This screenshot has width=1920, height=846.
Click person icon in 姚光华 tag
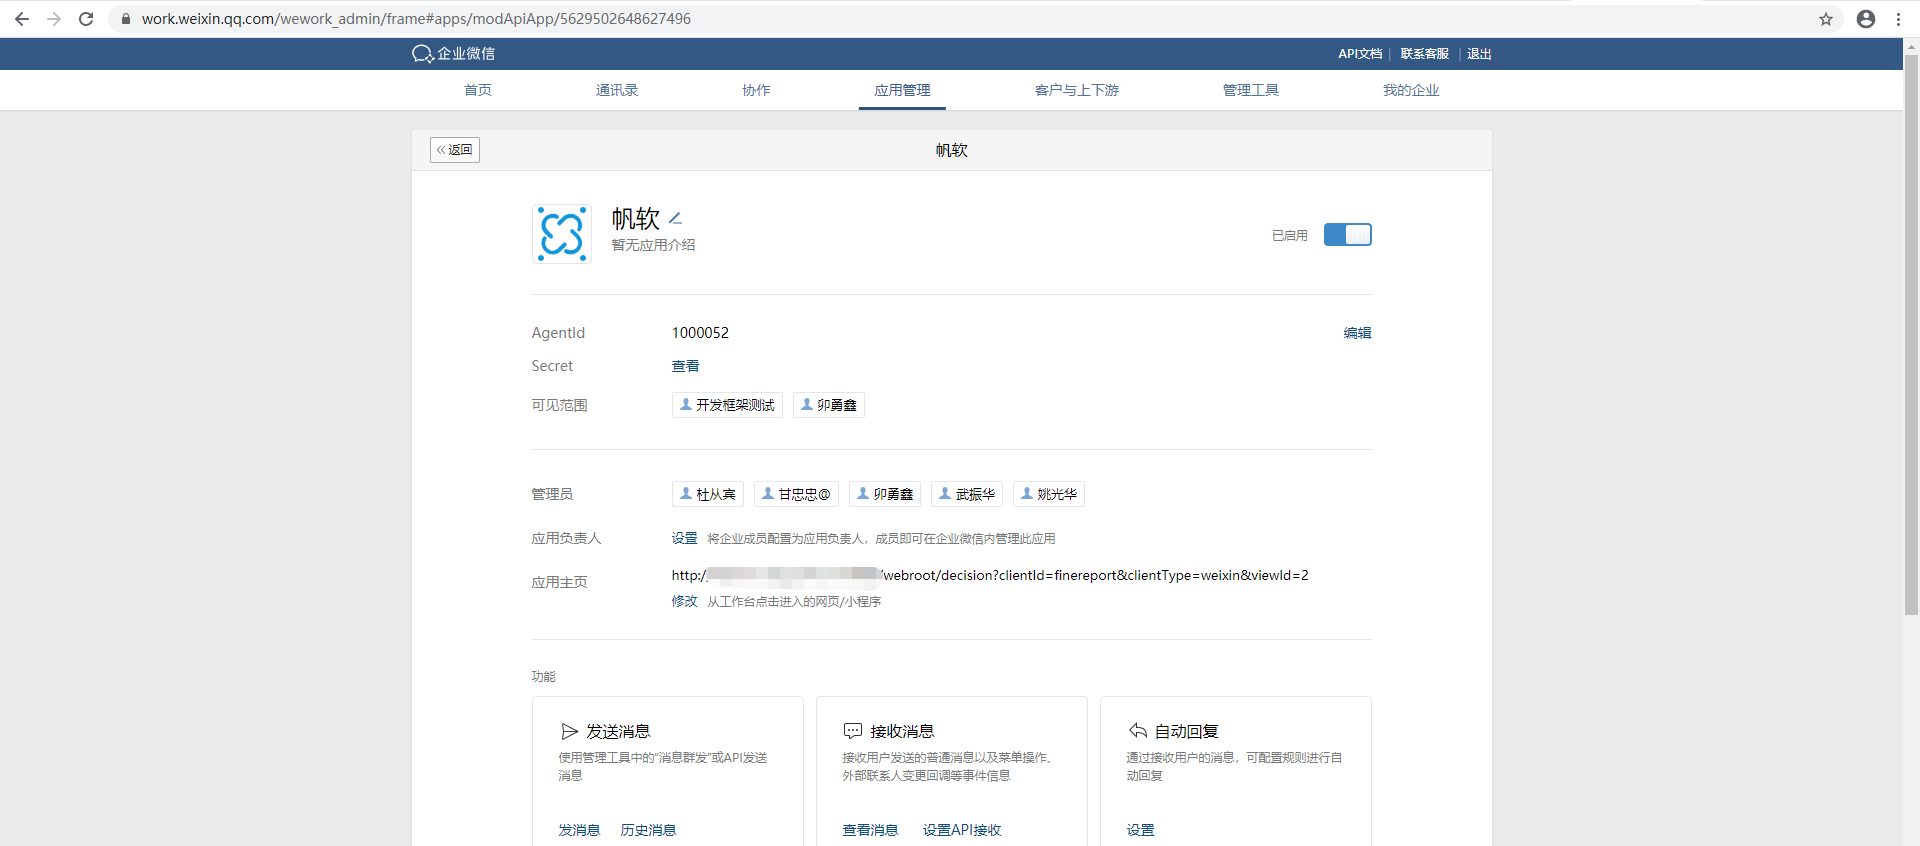(1027, 493)
